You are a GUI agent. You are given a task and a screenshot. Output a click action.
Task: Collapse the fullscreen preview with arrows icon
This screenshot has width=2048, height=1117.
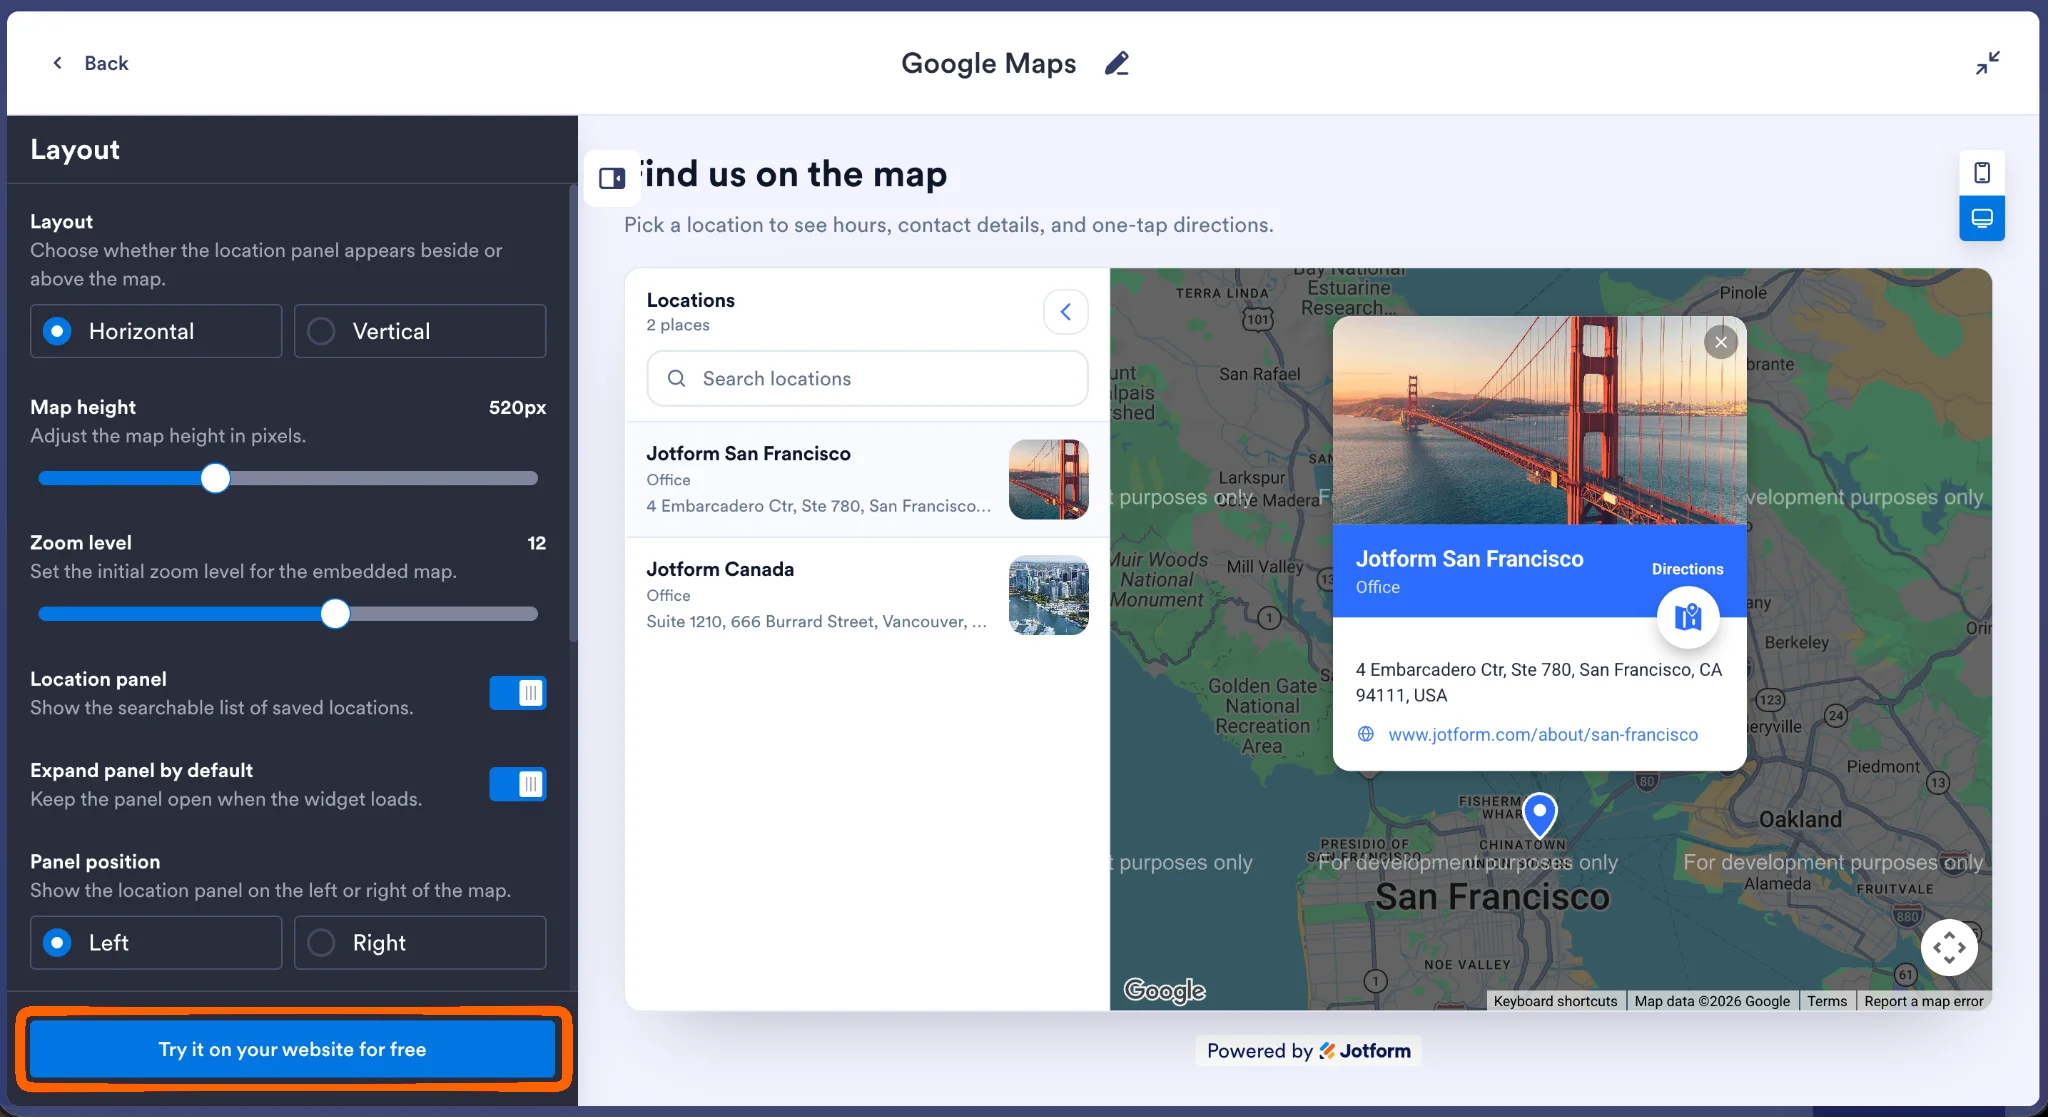[1987, 63]
